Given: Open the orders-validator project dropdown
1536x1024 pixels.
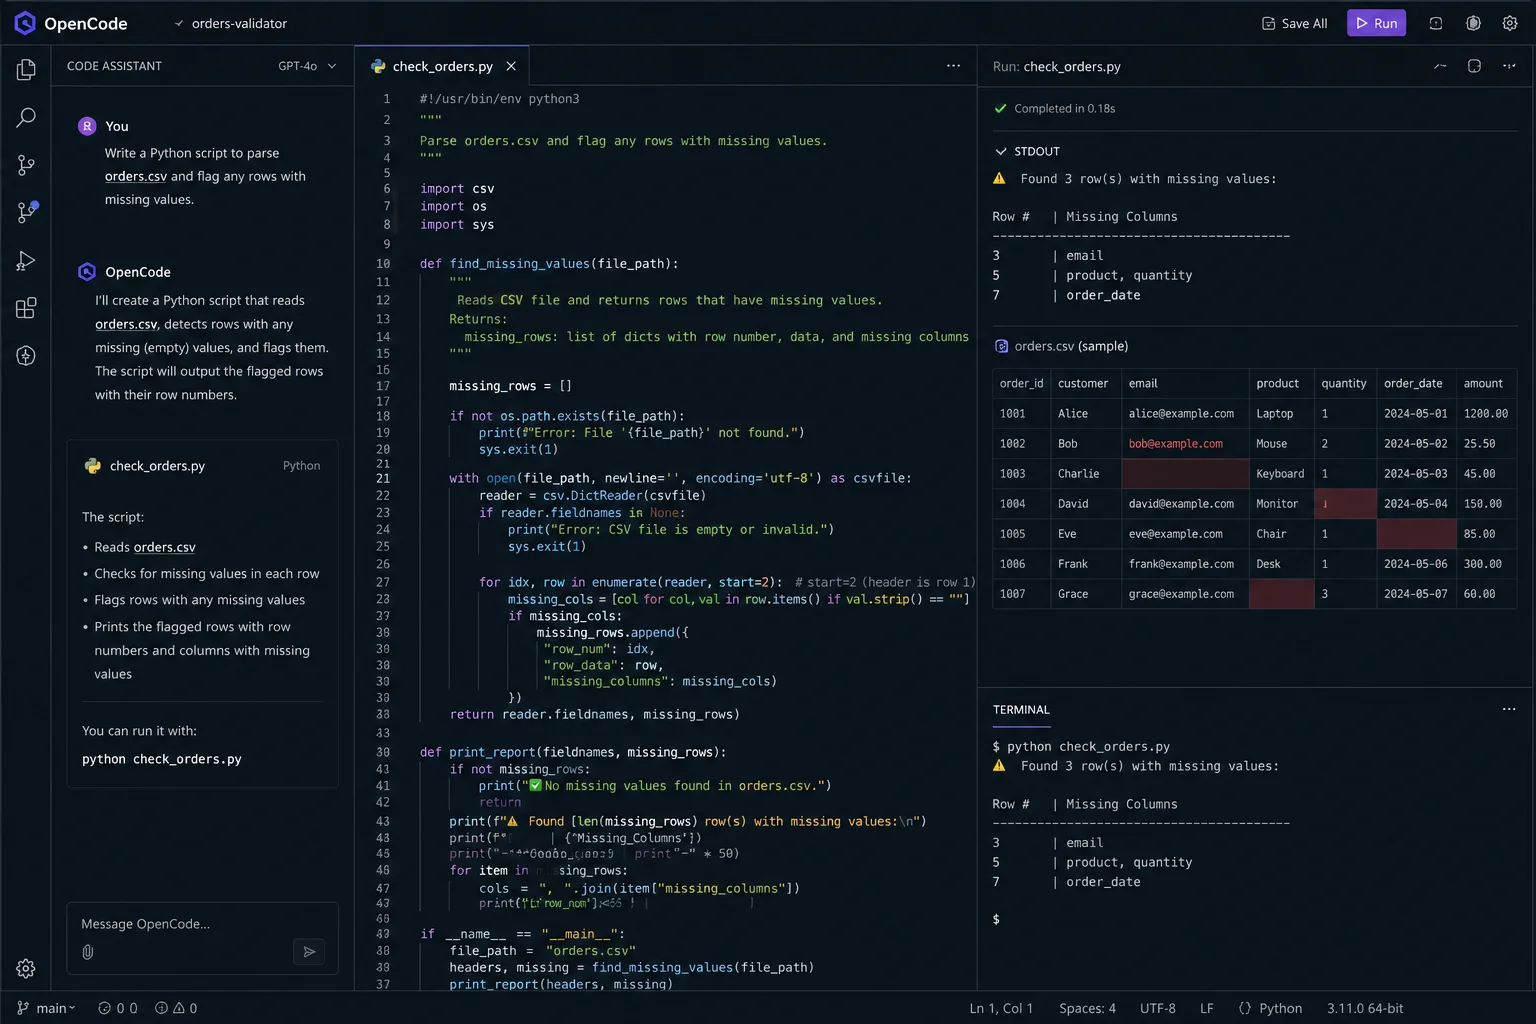Looking at the screenshot, I should click(x=230, y=23).
